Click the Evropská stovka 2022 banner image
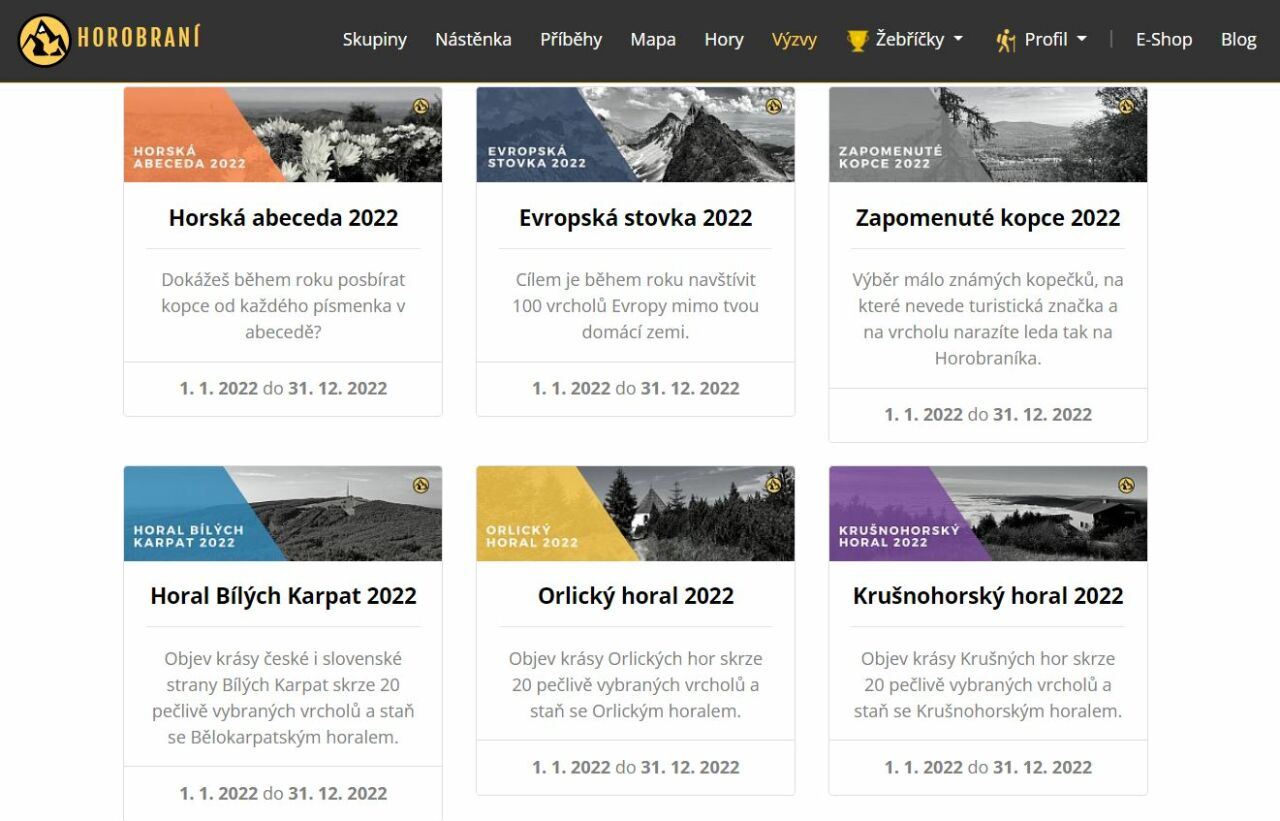 635,135
